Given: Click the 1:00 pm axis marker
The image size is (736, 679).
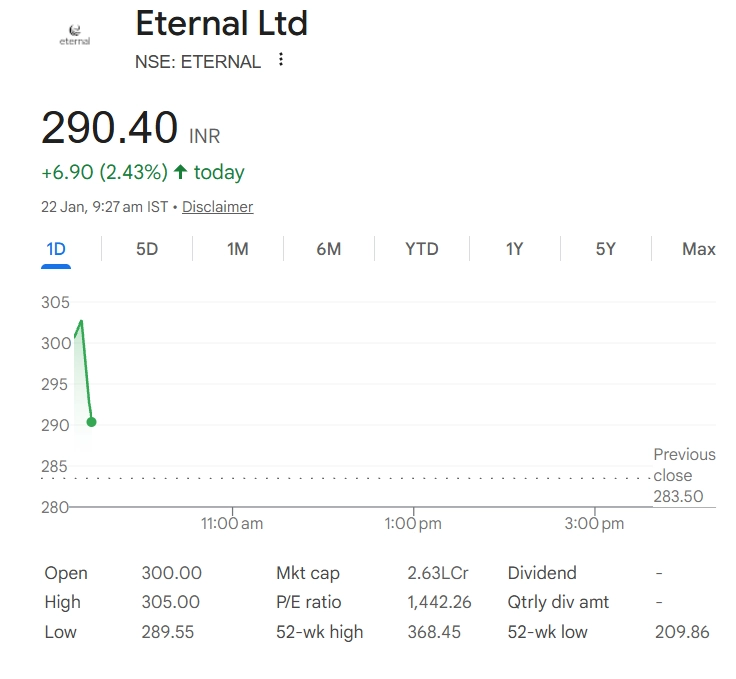Looking at the screenshot, I should [x=413, y=523].
